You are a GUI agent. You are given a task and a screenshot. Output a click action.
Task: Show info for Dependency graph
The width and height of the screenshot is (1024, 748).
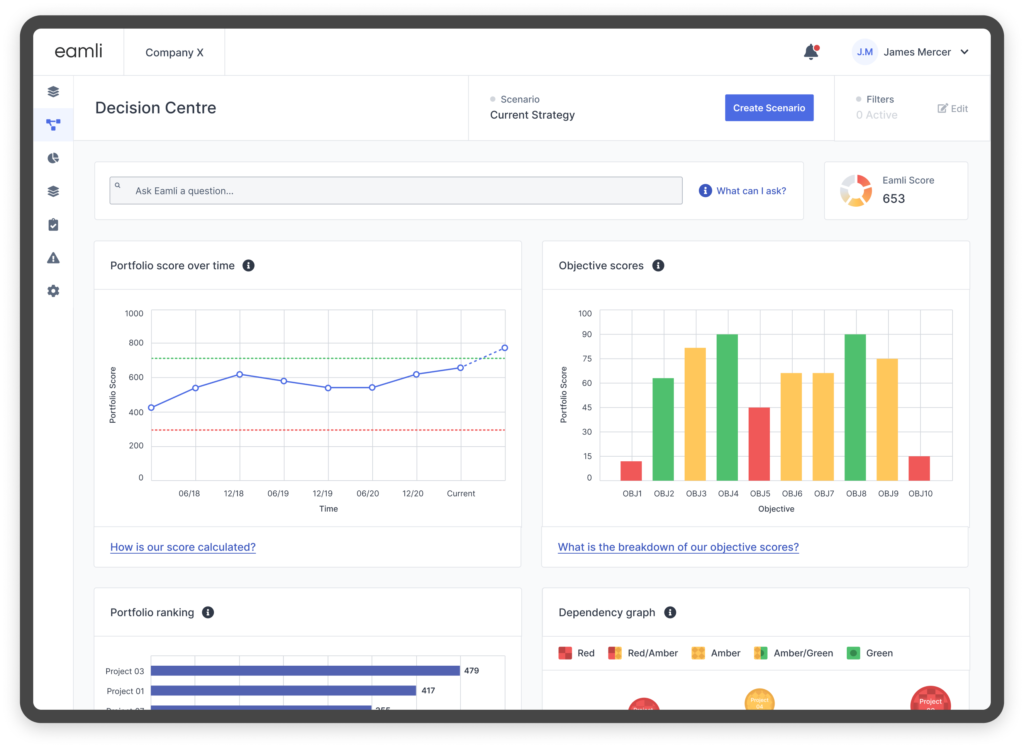[670, 612]
